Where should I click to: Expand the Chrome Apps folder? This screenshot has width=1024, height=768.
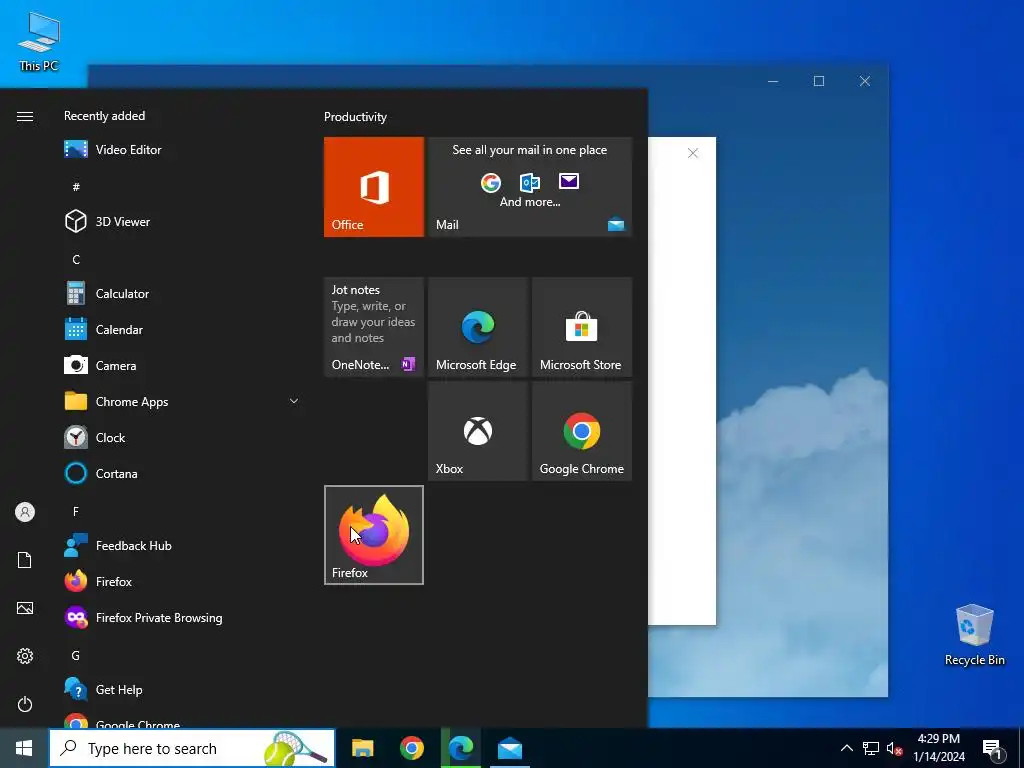(x=183, y=401)
